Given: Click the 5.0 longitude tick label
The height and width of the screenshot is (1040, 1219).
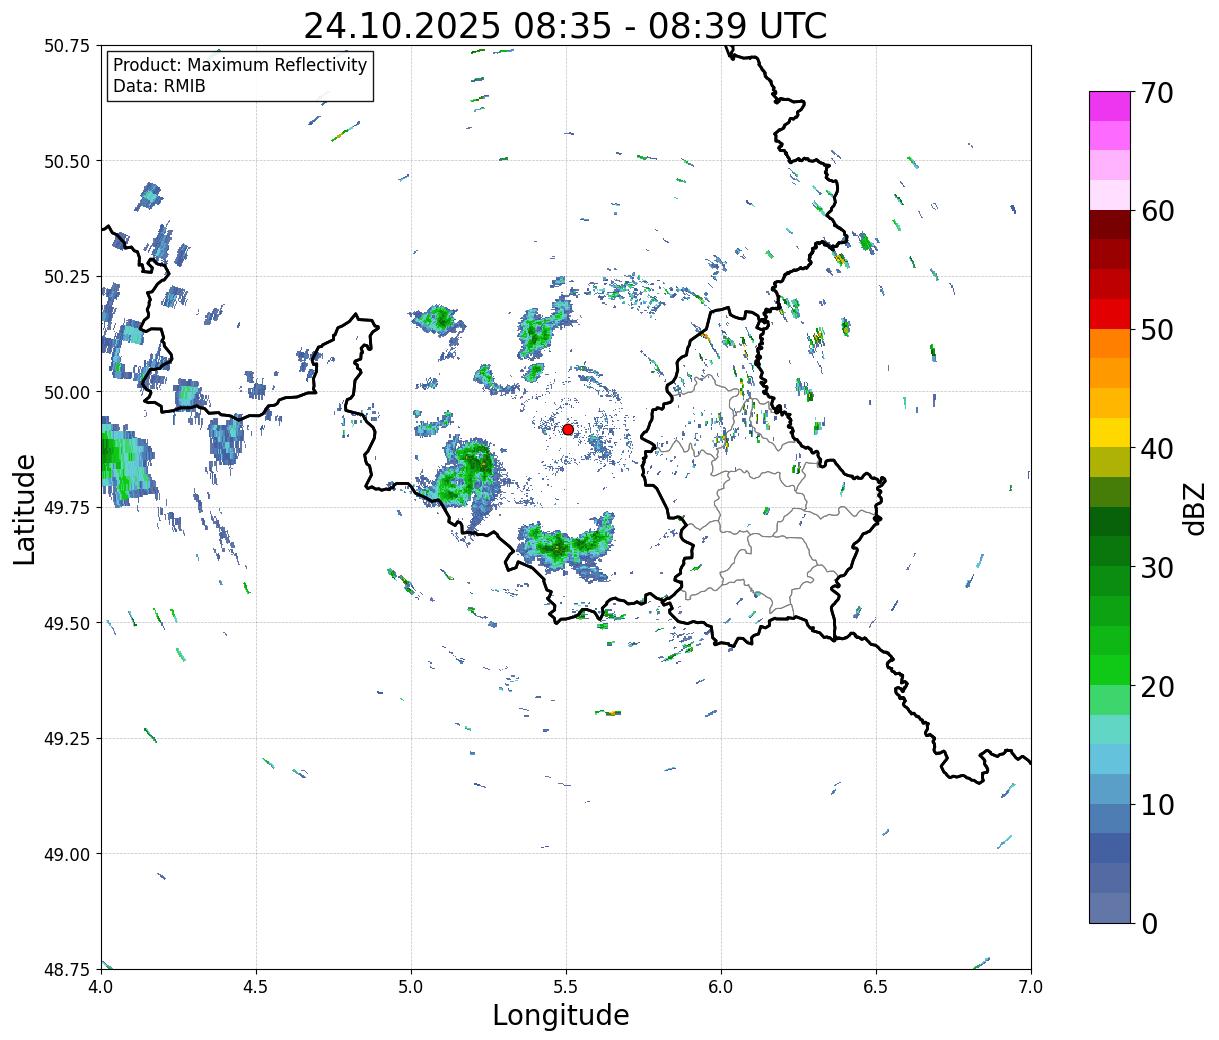Looking at the screenshot, I should [x=411, y=986].
